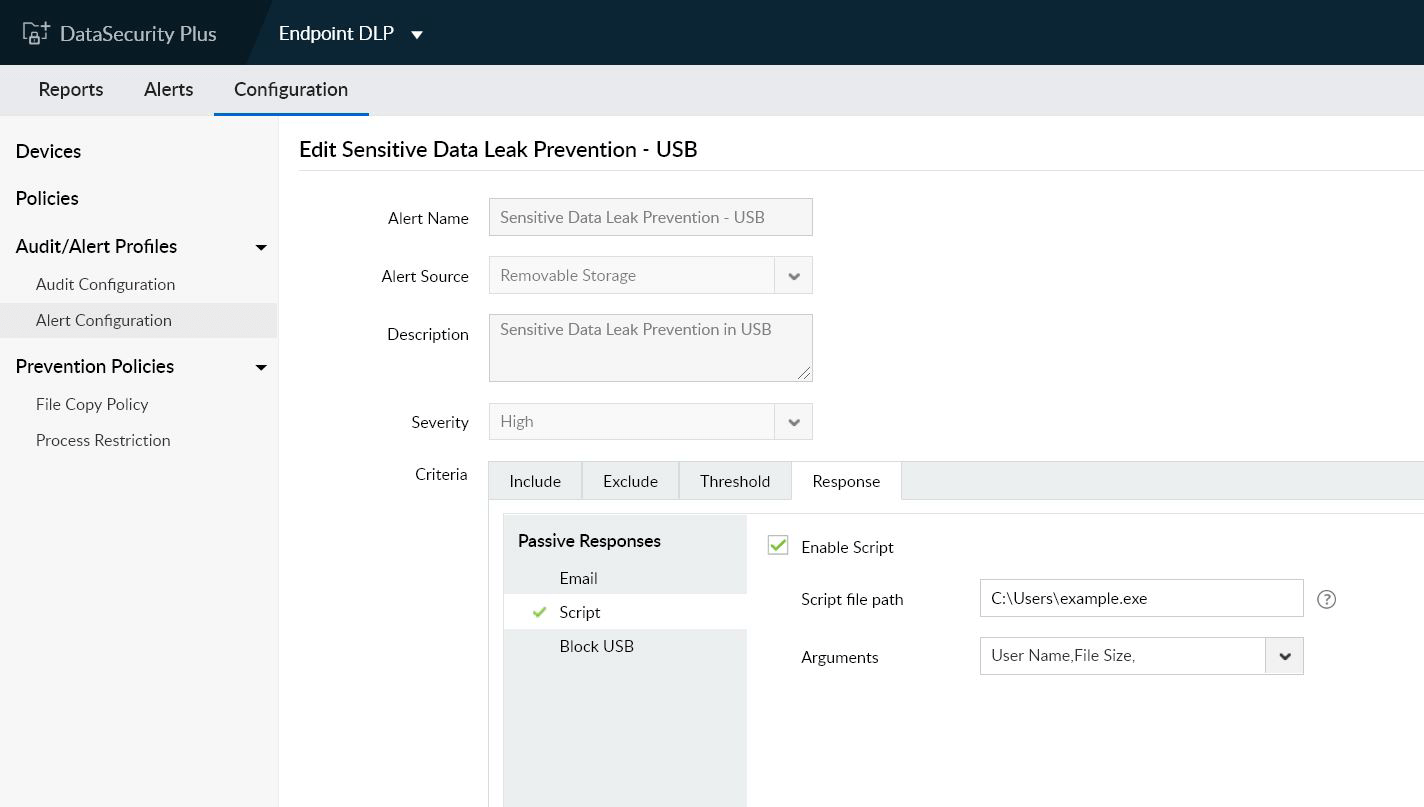Select the Email passive response
Screen dimensions: 1424x807
tap(578, 578)
